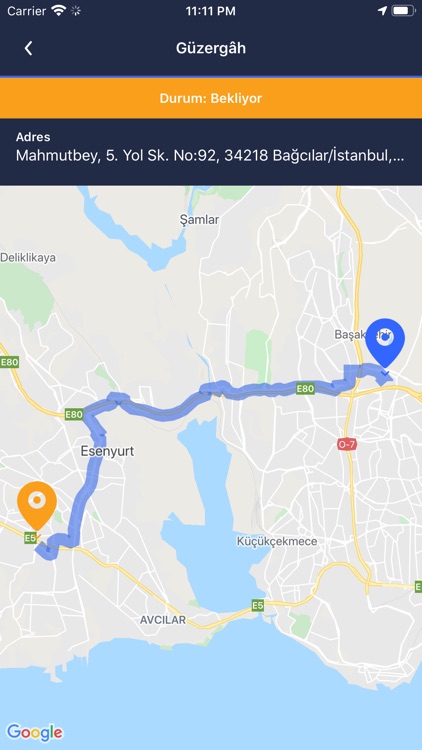Tap the AVCILAR label on map
422x750 pixels.
163,620
